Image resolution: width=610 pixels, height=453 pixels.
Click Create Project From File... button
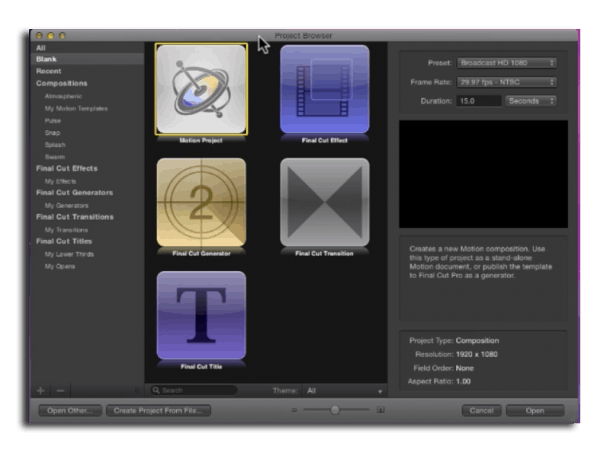[x=158, y=411]
